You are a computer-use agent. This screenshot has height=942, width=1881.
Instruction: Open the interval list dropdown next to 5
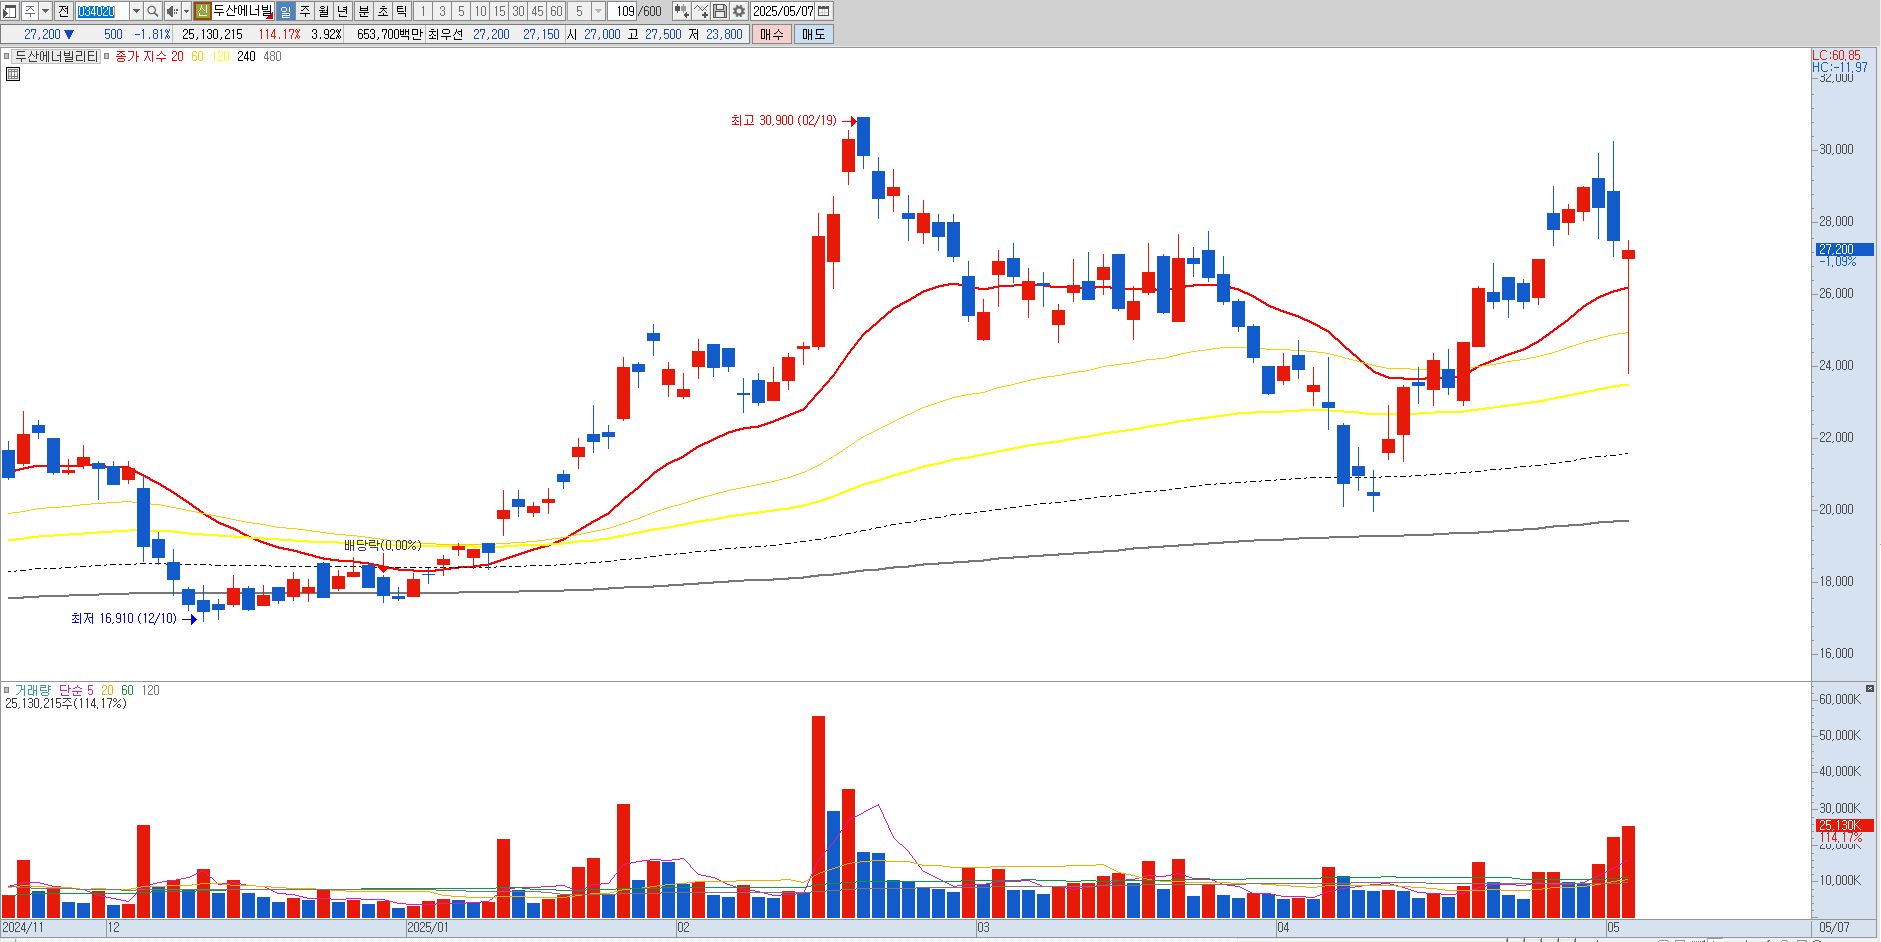[x=599, y=11]
